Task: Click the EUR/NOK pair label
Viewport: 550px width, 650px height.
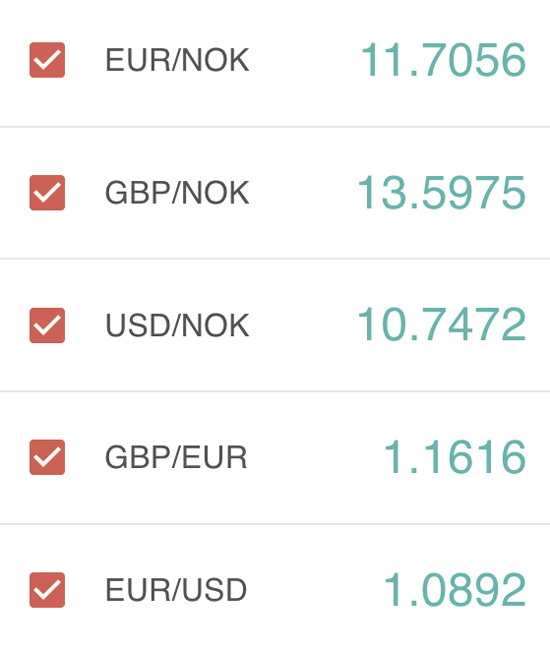Action: click(x=177, y=60)
